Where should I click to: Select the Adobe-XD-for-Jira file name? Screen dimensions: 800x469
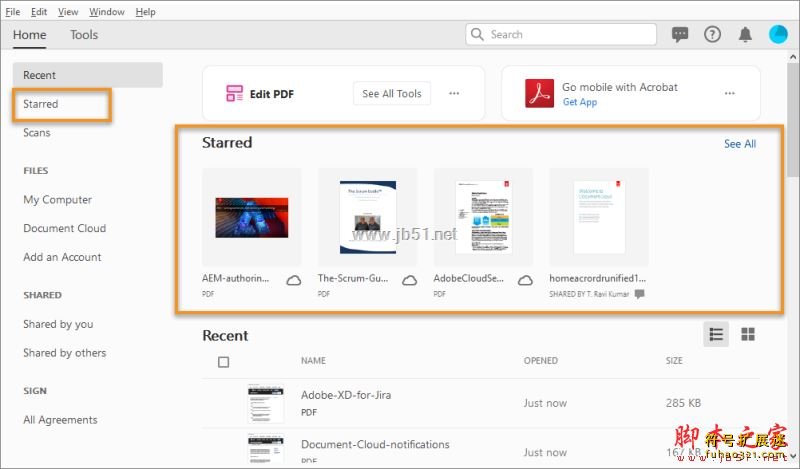click(x=346, y=395)
